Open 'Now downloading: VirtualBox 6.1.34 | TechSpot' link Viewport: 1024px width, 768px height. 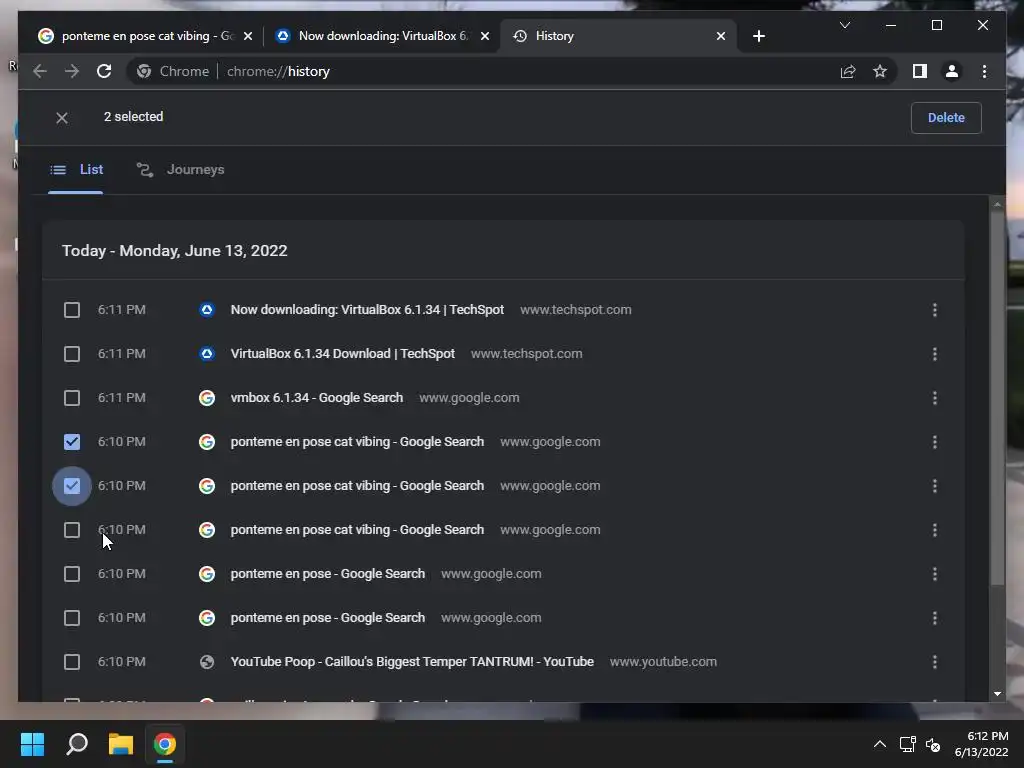[x=367, y=310]
